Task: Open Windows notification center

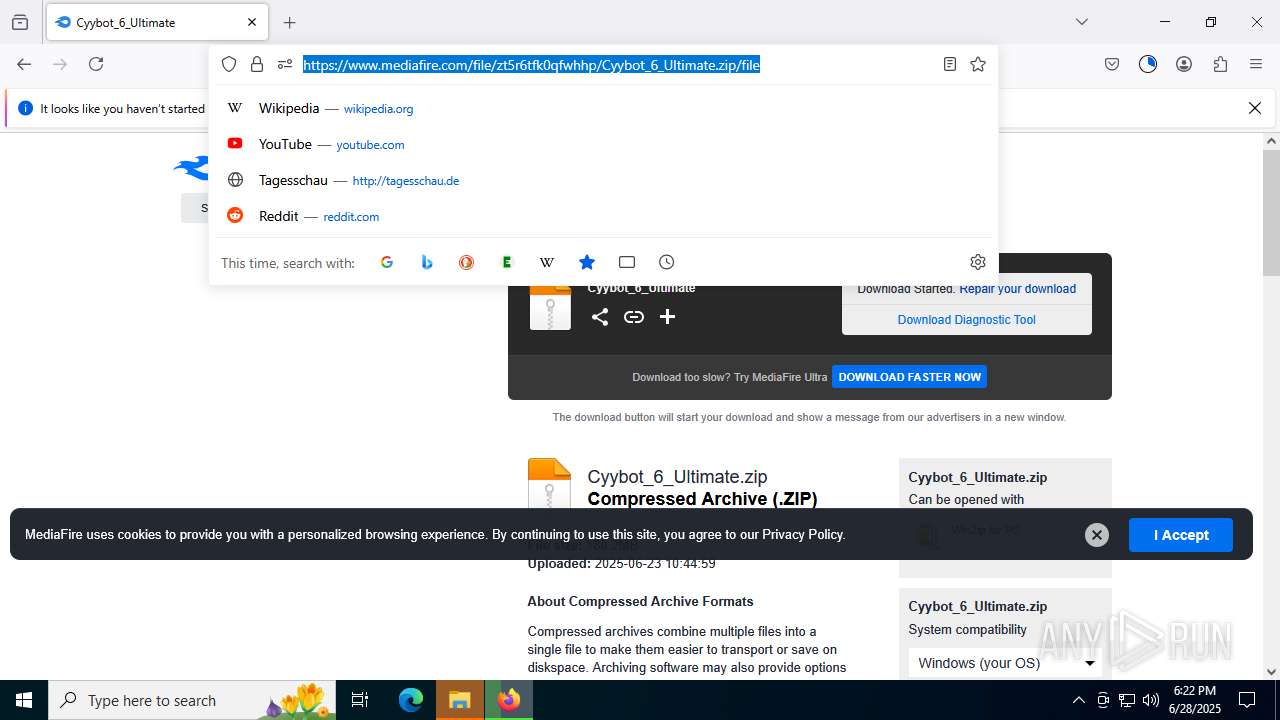Action: pyautogui.click(x=1247, y=700)
